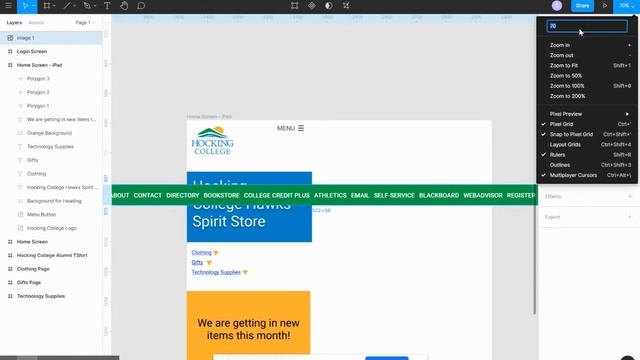The width and height of the screenshot is (640, 360).
Task: Click ATHLETICS in the green banner
Action: coord(330,196)
